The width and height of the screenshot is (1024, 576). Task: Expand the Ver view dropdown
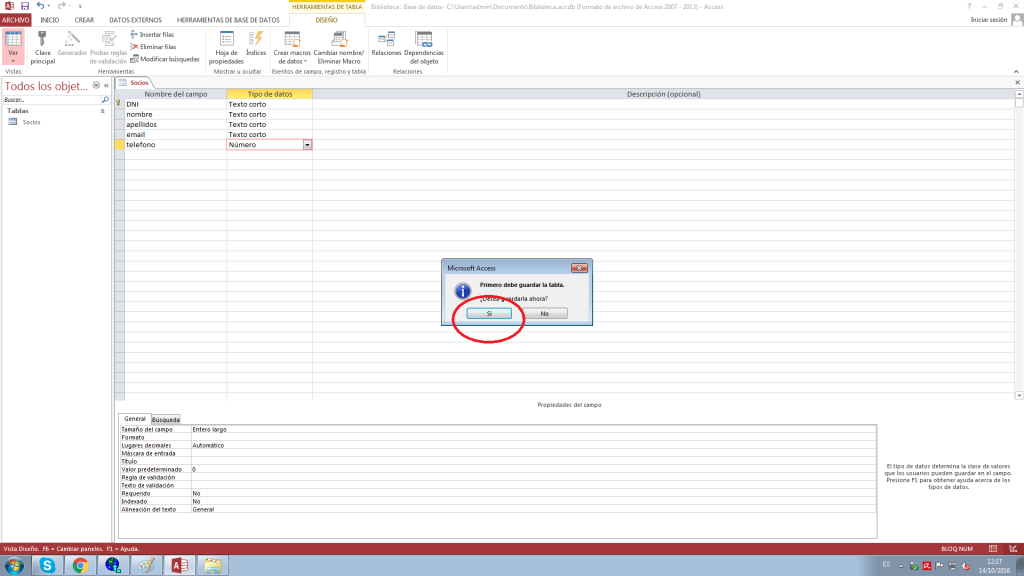pyautogui.click(x=13, y=60)
